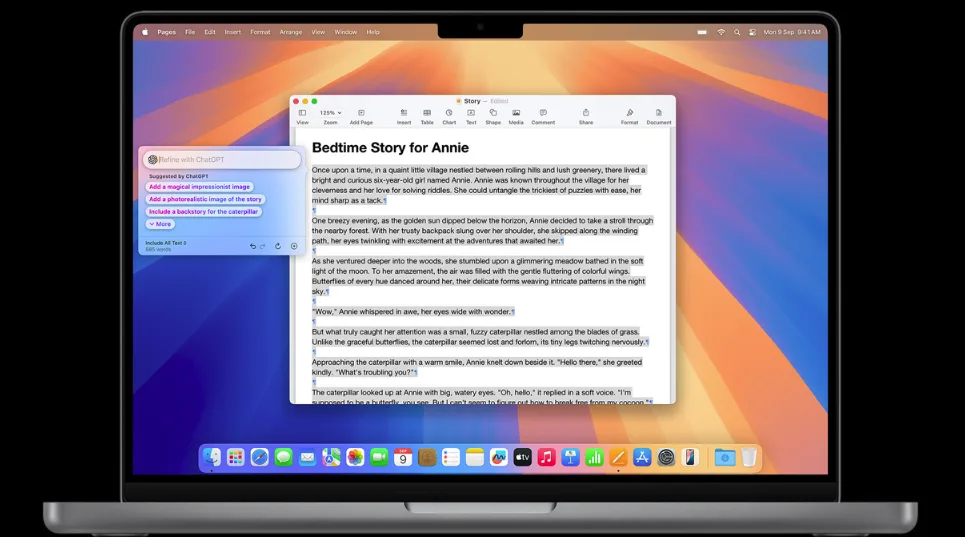Open Apple TV from the Dock
The width and height of the screenshot is (965, 537).
click(523, 457)
